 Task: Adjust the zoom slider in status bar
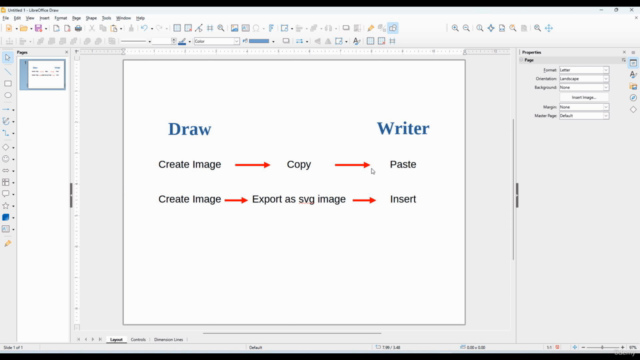(x=602, y=347)
